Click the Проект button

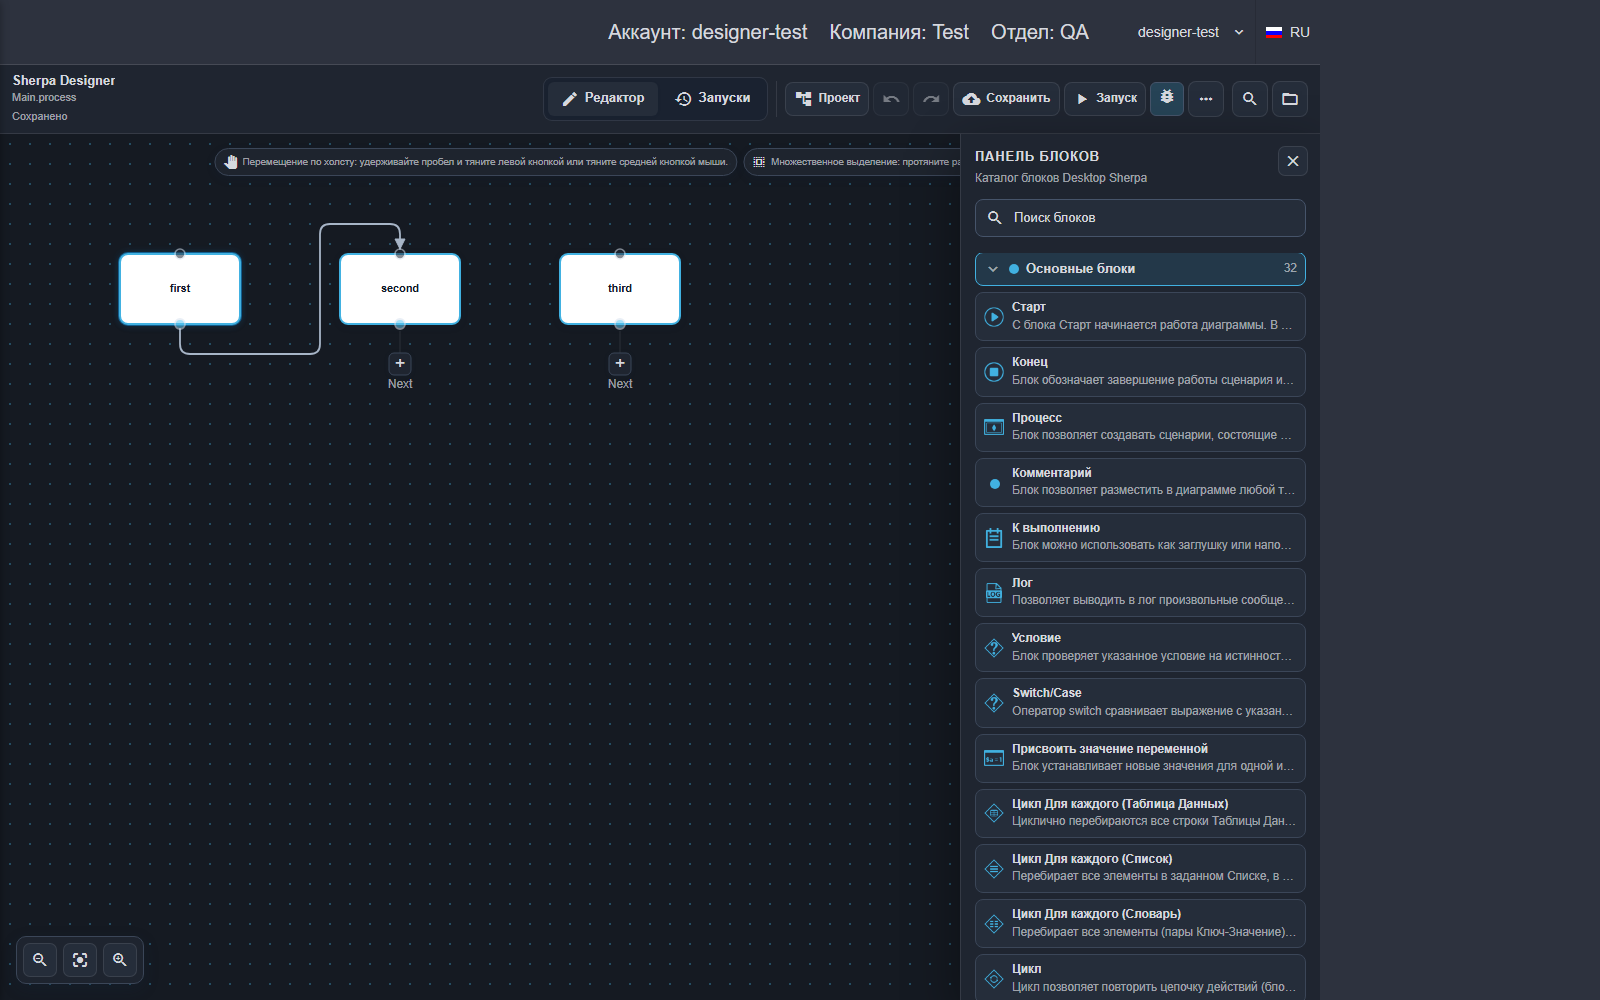(827, 98)
